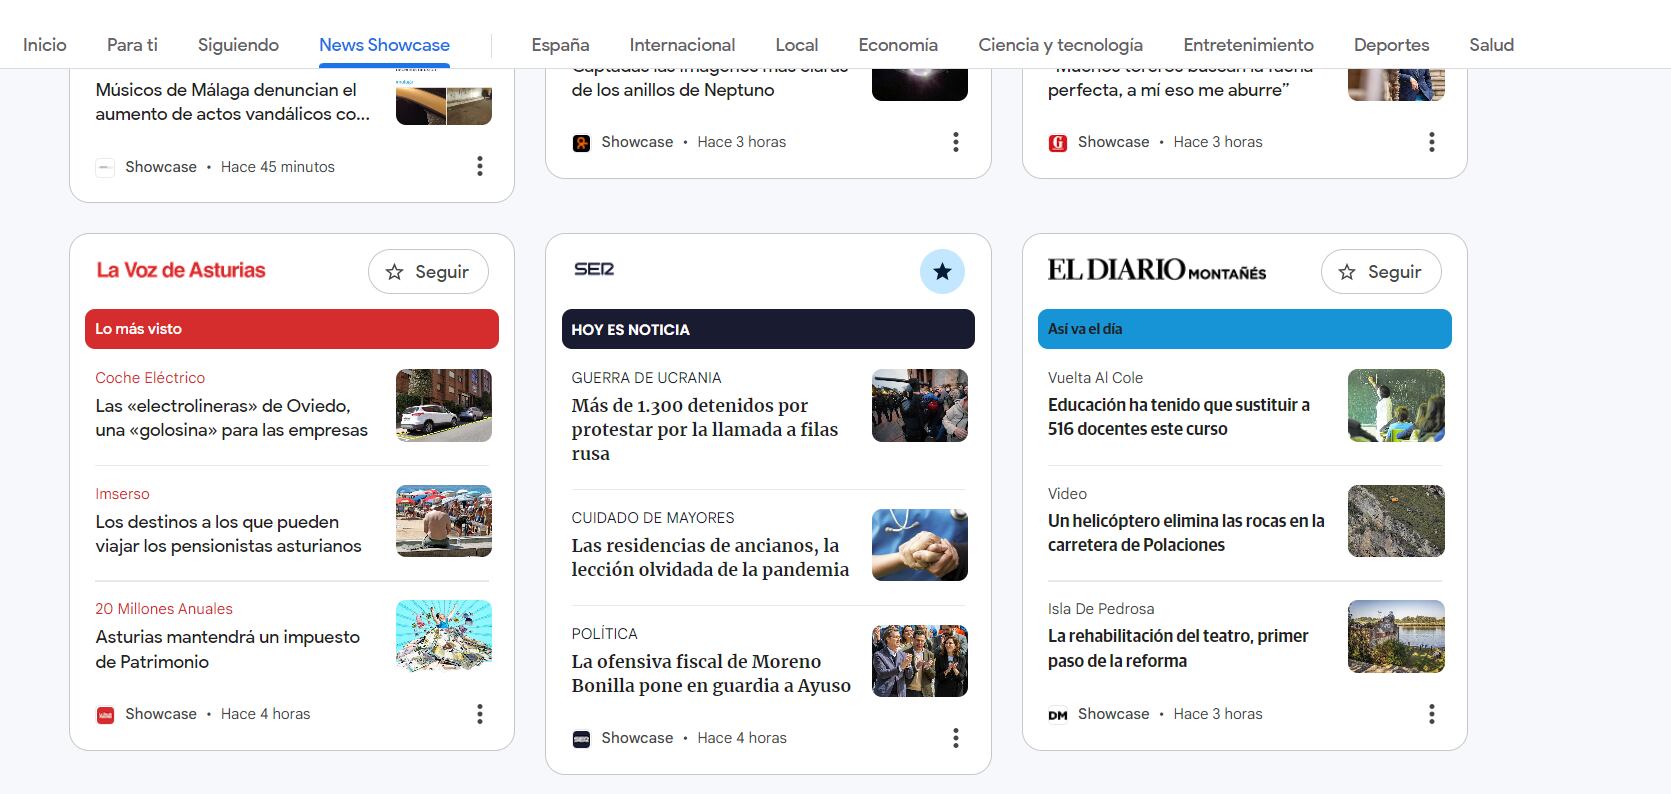Open the Salud section
Image resolution: width=1671 pixels, height=794 pixels.
(x=1491, y=45)
